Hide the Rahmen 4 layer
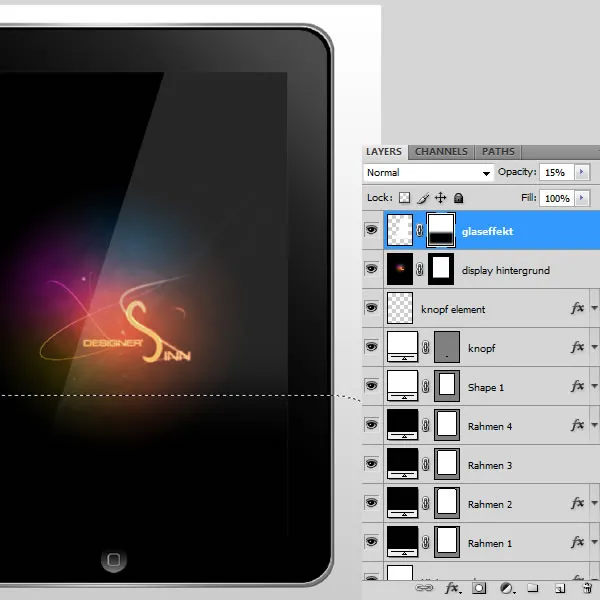This screenshot has height=600, width=600. pyautogui.click(x=371, y=425)
